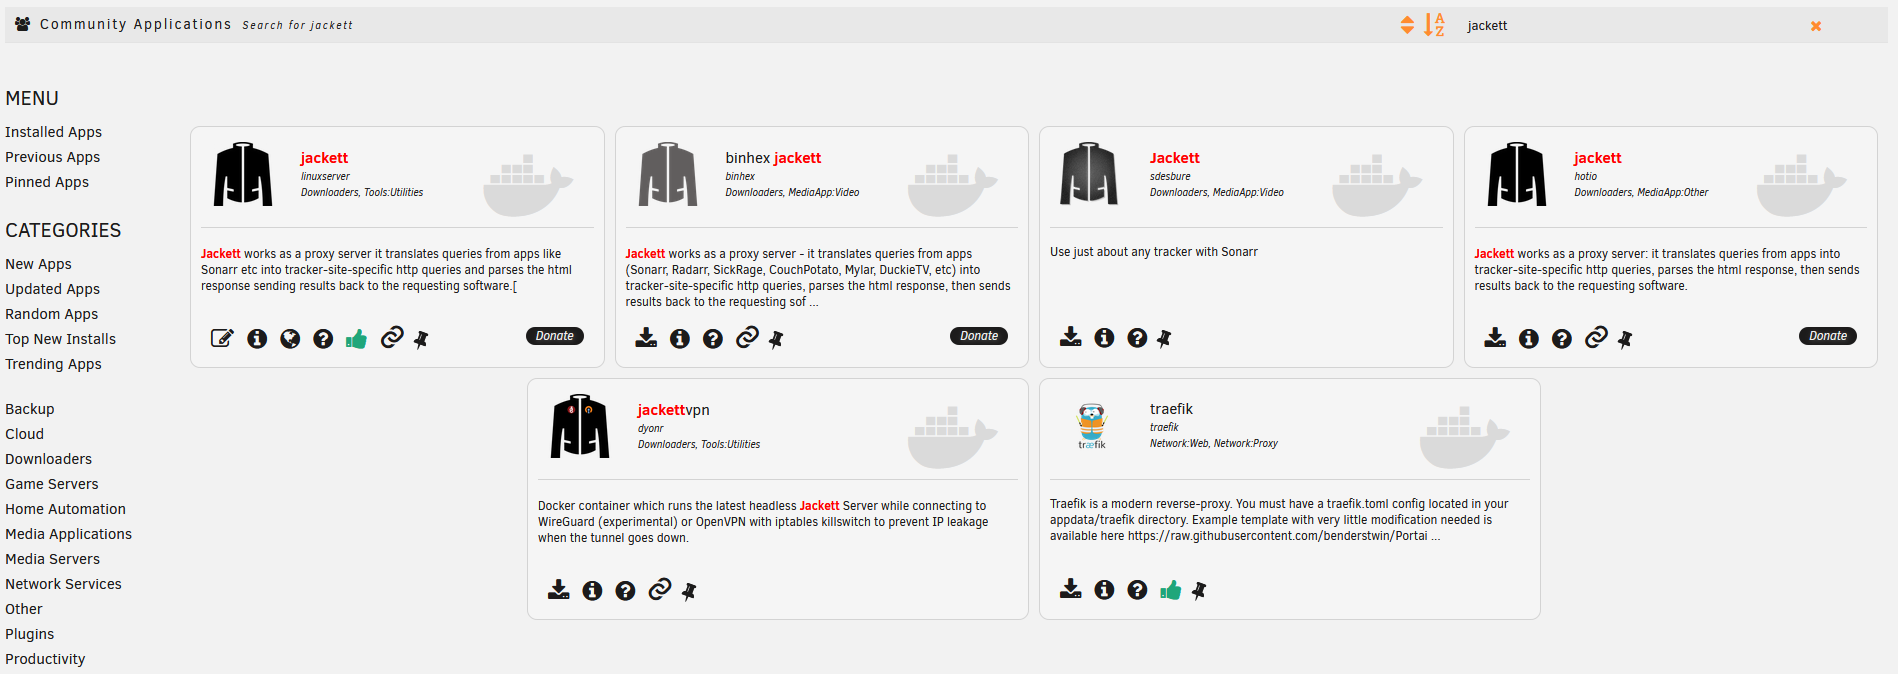Open Previous Apps from the menu
This screenshot has width=1898, height=674.
(x=53, y=157)
